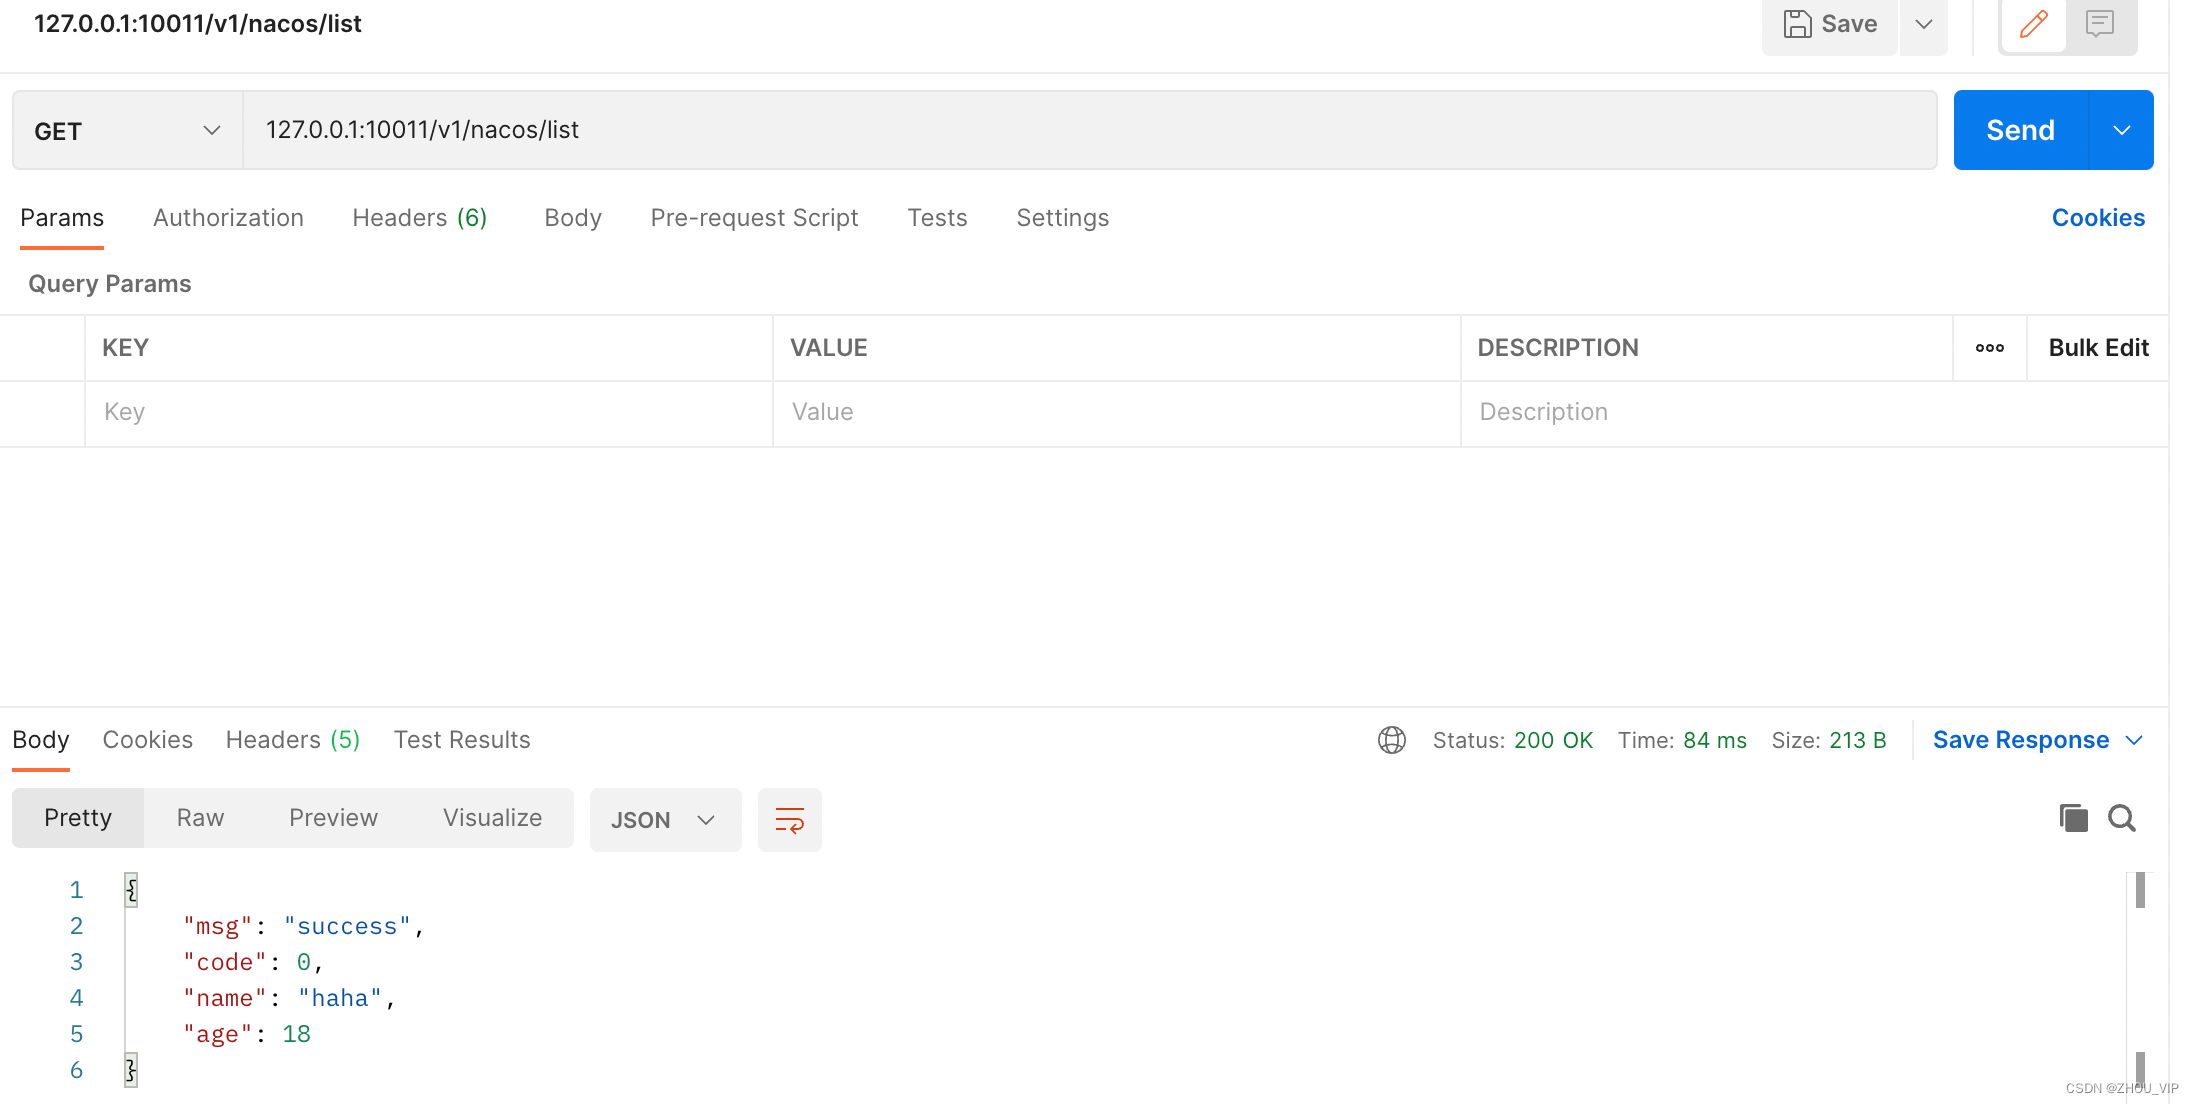Screen dimensions: 2194x1104
Task: Open the JSON format dropdown
Action: [665, 820]
